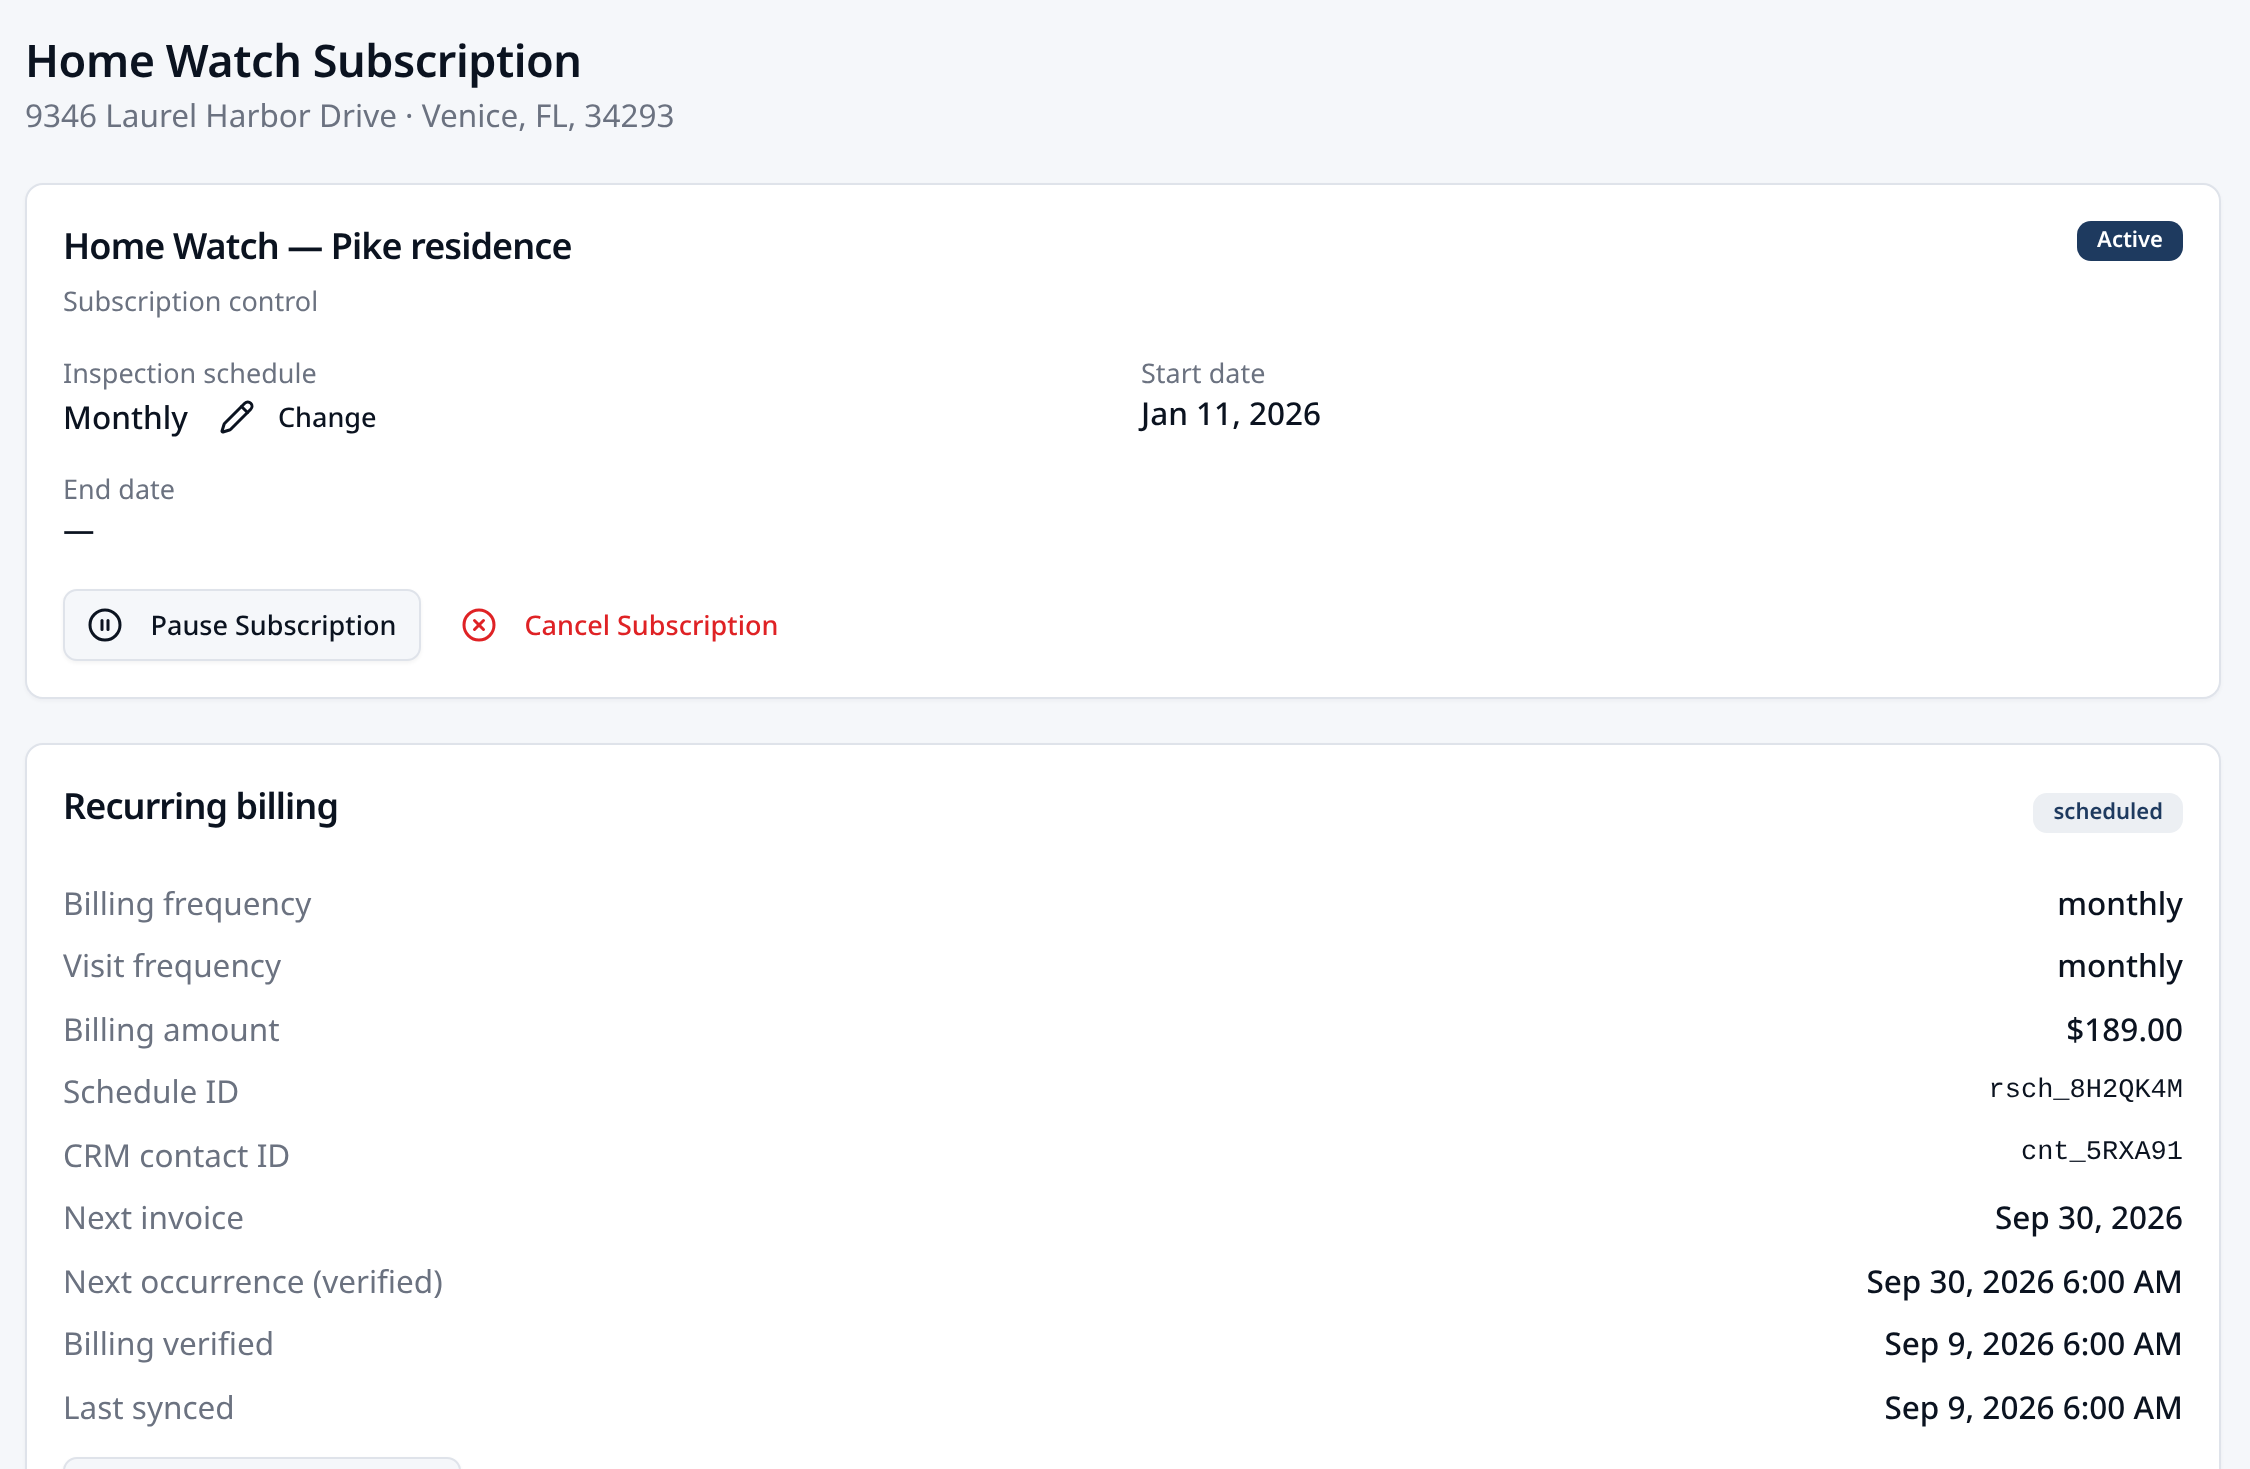
Task: Click the pencil edit icon beside Monthly
Action: pyautogui.click(x=237, y=417)
